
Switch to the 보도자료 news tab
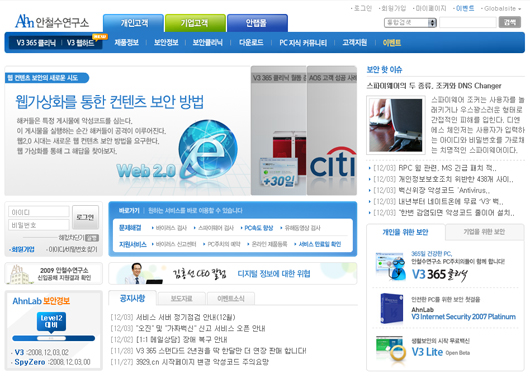click(x=182, y=299)
